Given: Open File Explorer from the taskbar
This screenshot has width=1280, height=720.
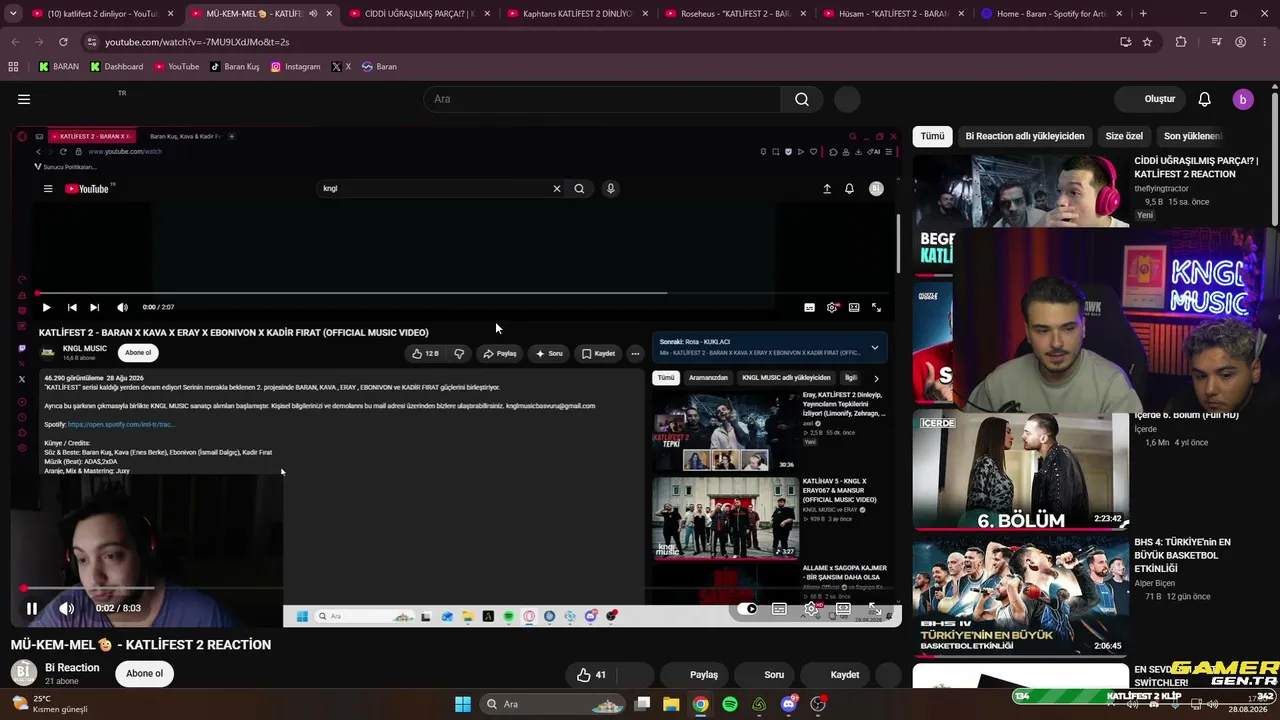Looking at the screenshot, I should click(671, 704).
